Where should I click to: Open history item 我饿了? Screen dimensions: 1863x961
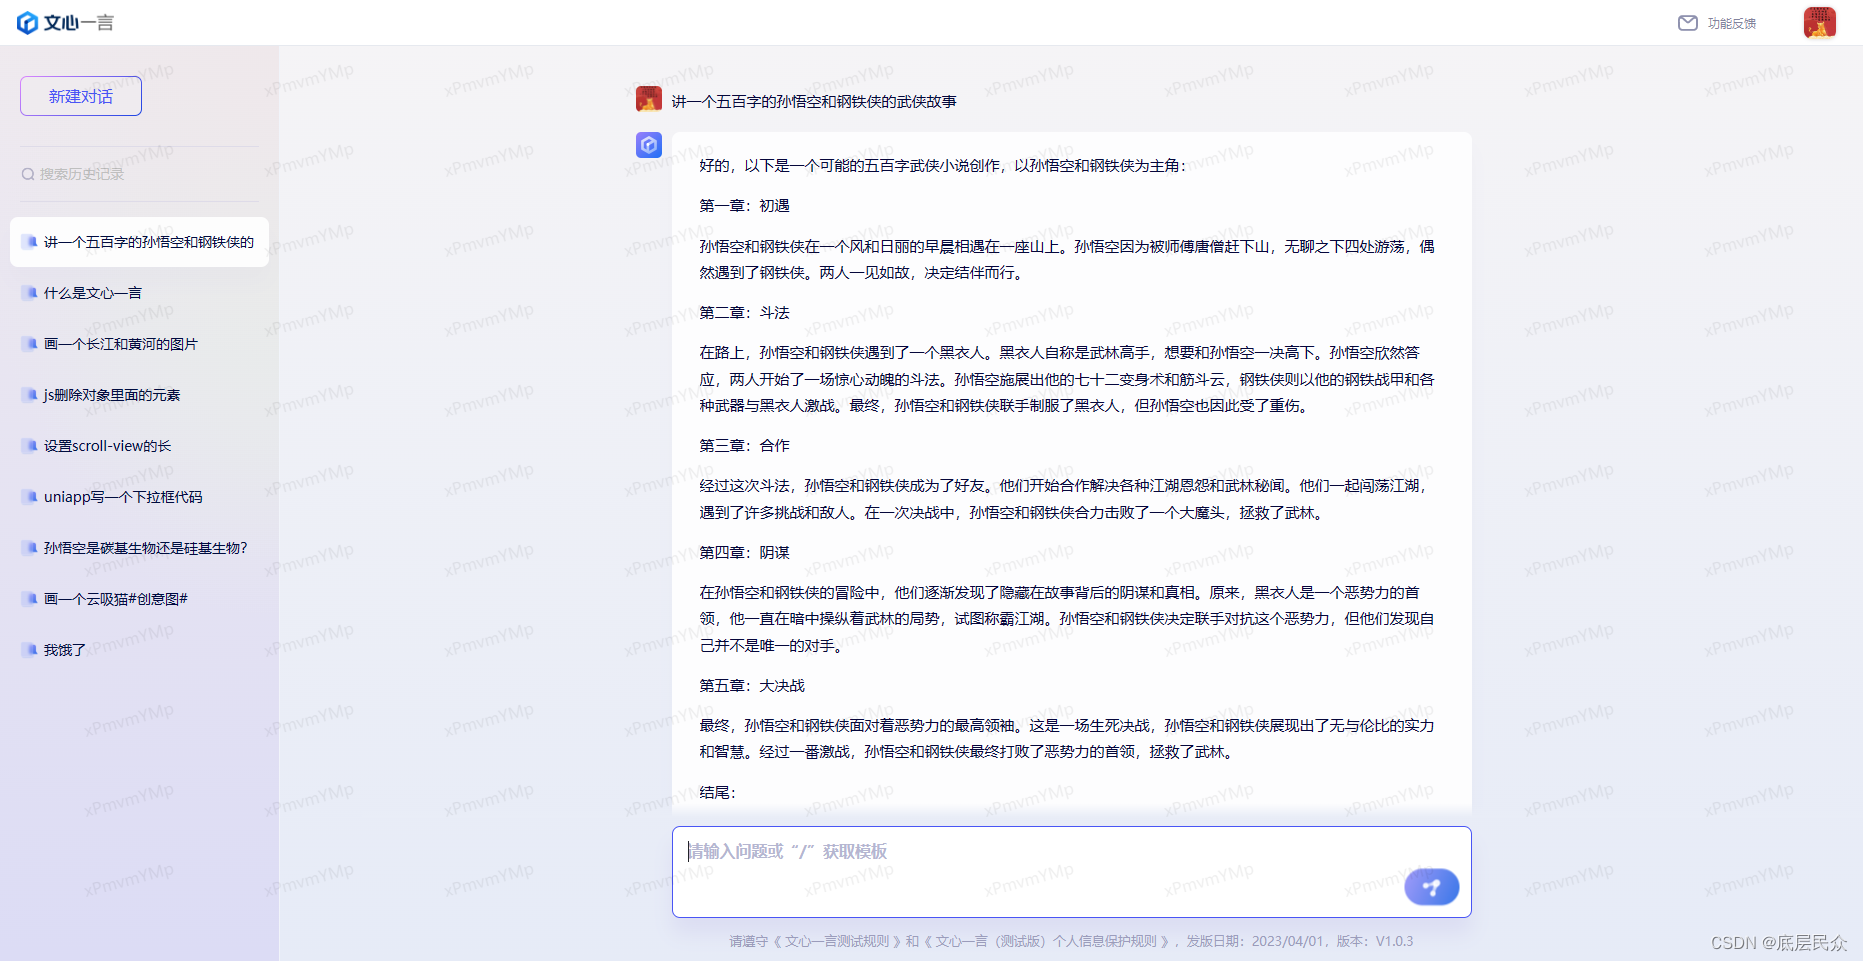click(x=139, y=650)
